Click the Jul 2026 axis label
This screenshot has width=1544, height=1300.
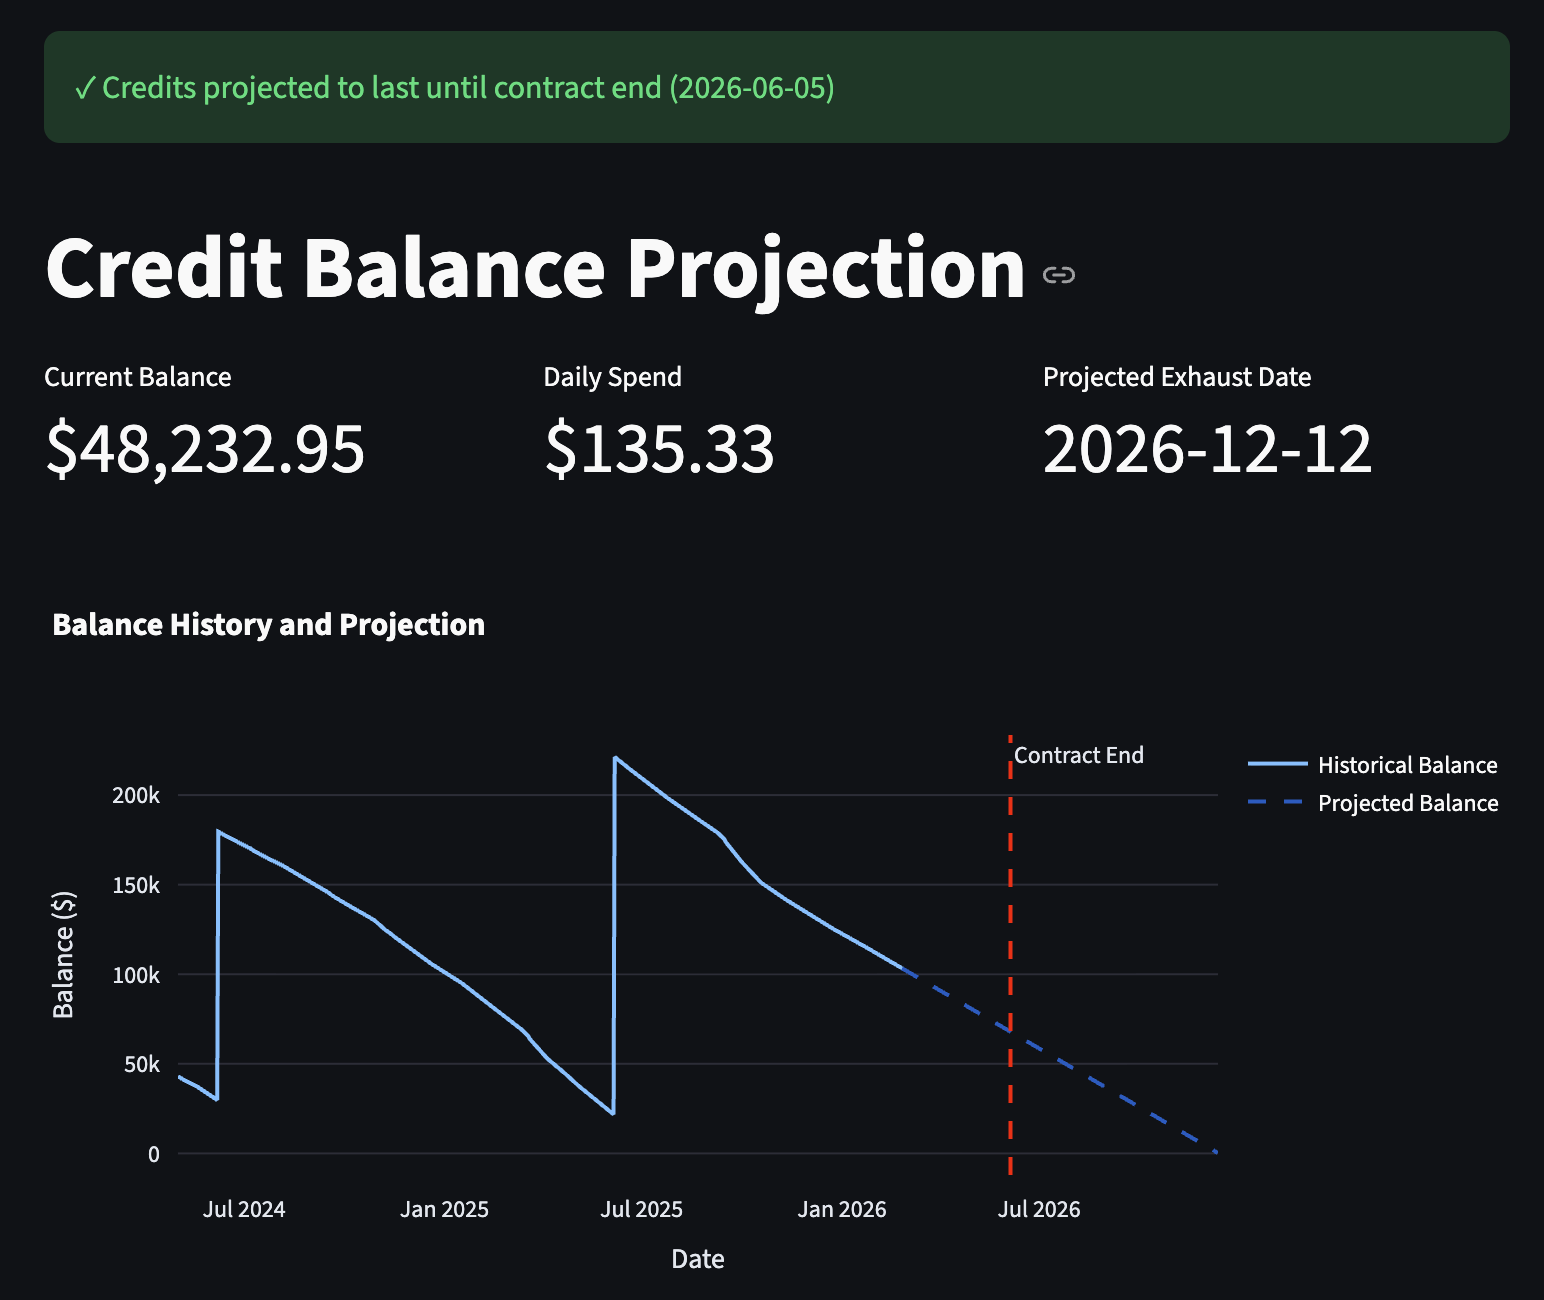1038,1208
